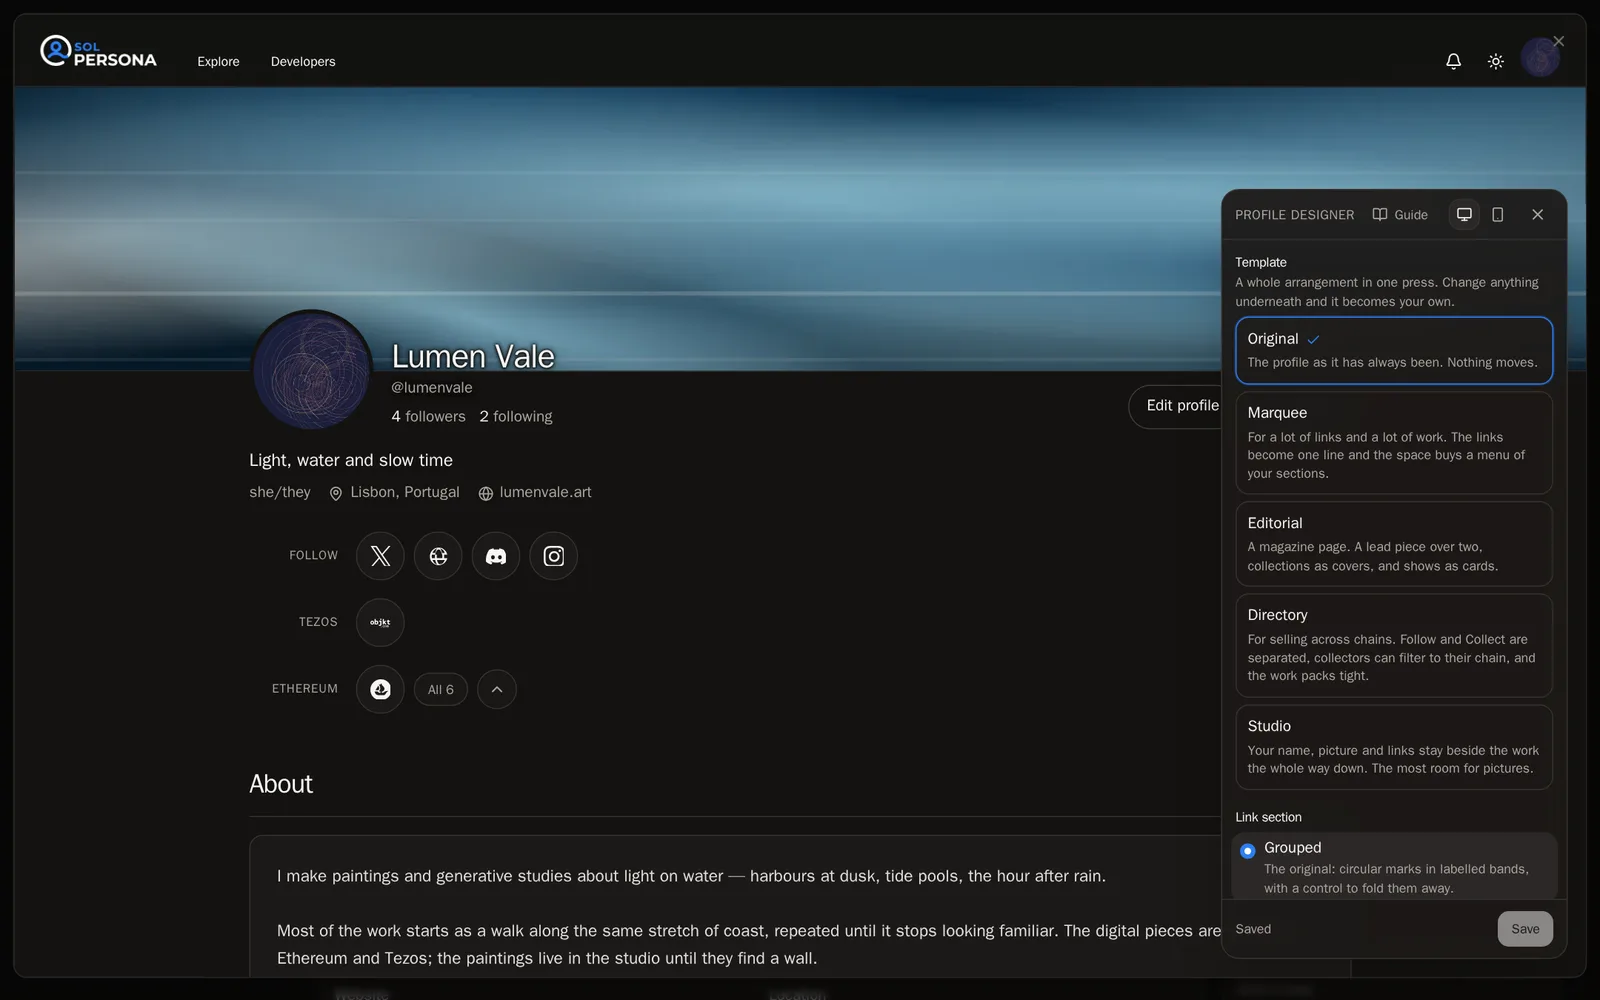The image size is (1600, 1000).
Task: Go to Sol Persona home logo
Action: (x=98, y=53)
